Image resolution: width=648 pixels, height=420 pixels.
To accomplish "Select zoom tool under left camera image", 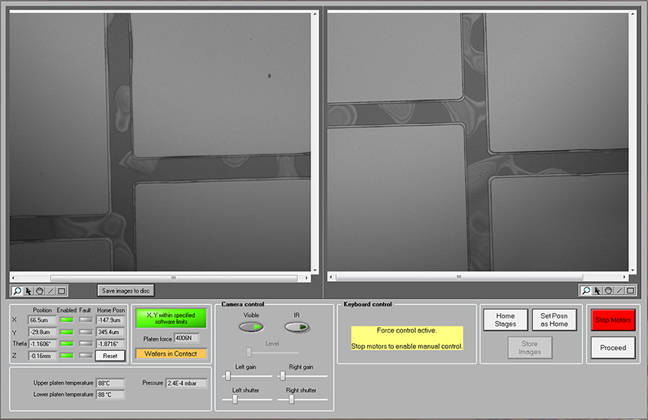I will pyautogui.click(x=17, y=291).
